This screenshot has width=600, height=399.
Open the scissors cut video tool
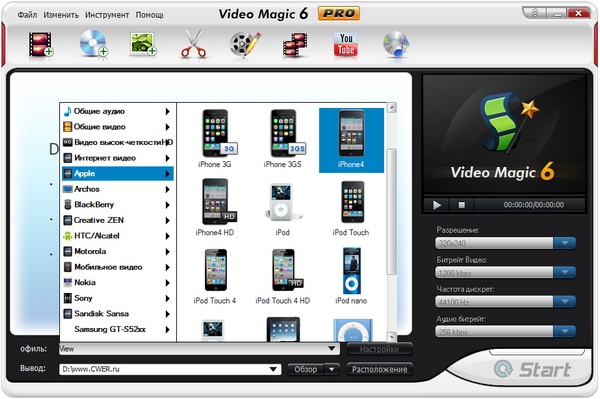coord(194,44)
